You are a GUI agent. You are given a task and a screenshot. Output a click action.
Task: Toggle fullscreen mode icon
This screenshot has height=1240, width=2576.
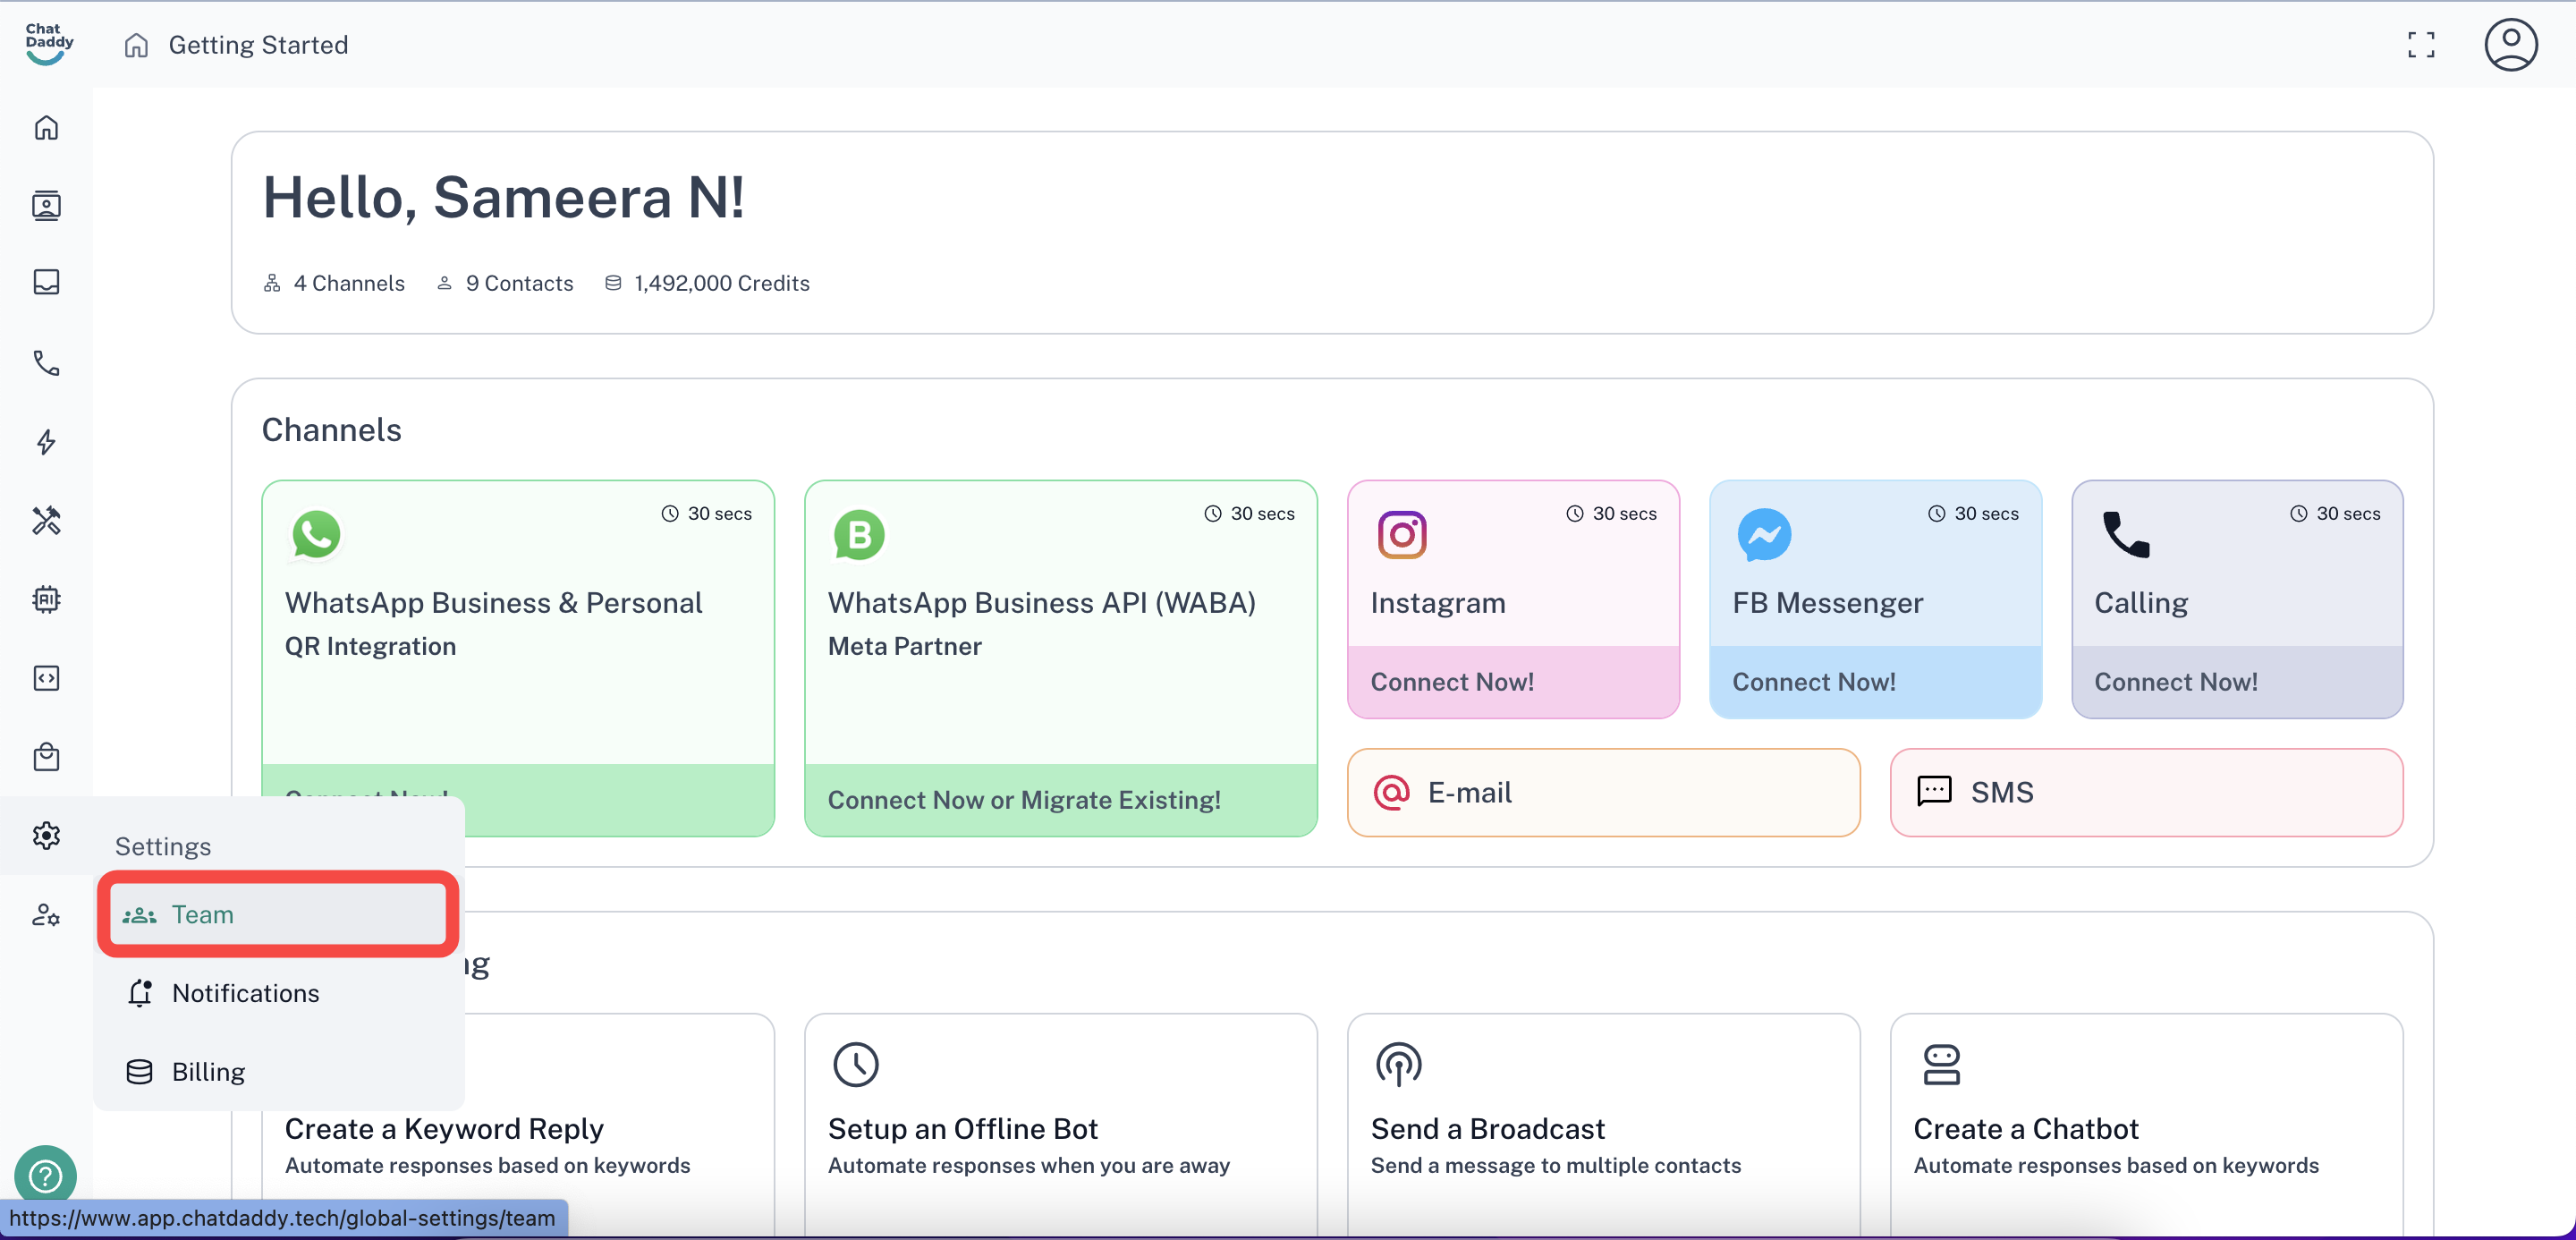click(x=2420, y=45)
